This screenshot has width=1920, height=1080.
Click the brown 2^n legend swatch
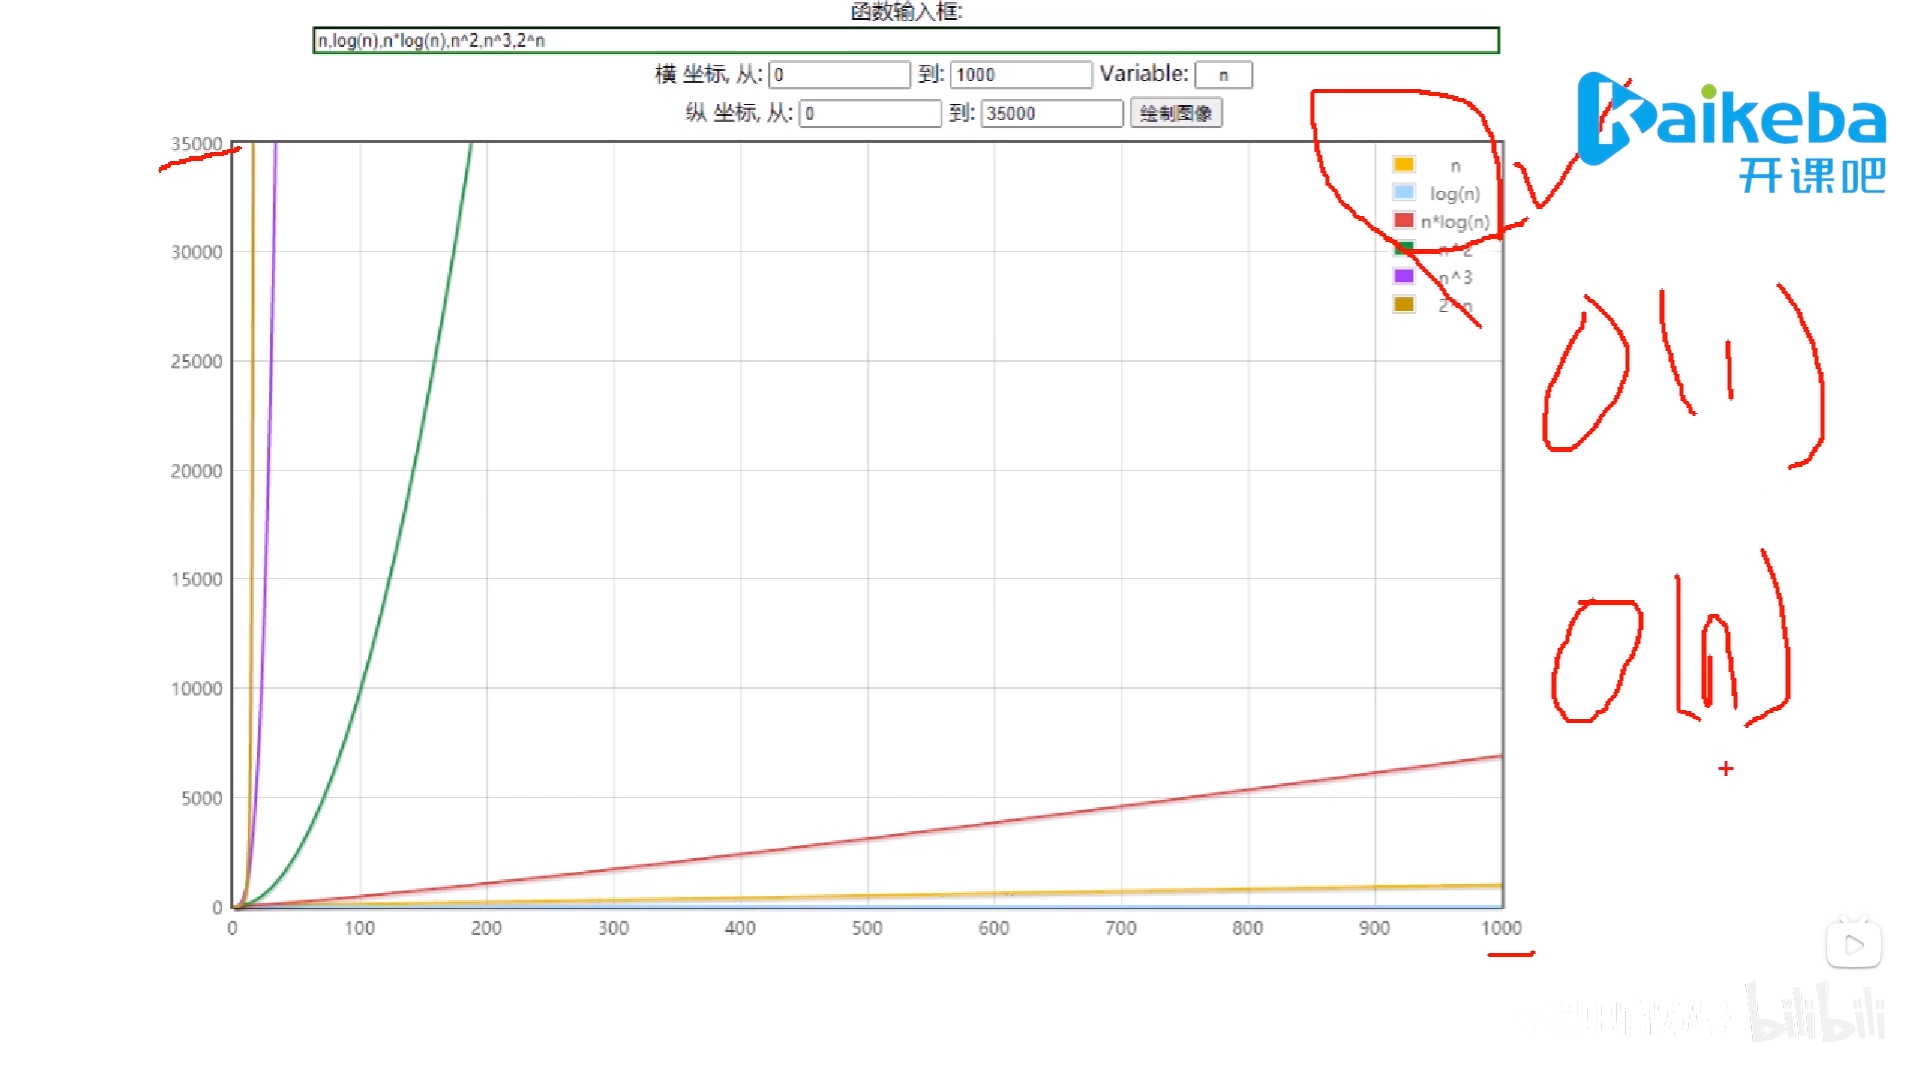[x=1403, y=304]
